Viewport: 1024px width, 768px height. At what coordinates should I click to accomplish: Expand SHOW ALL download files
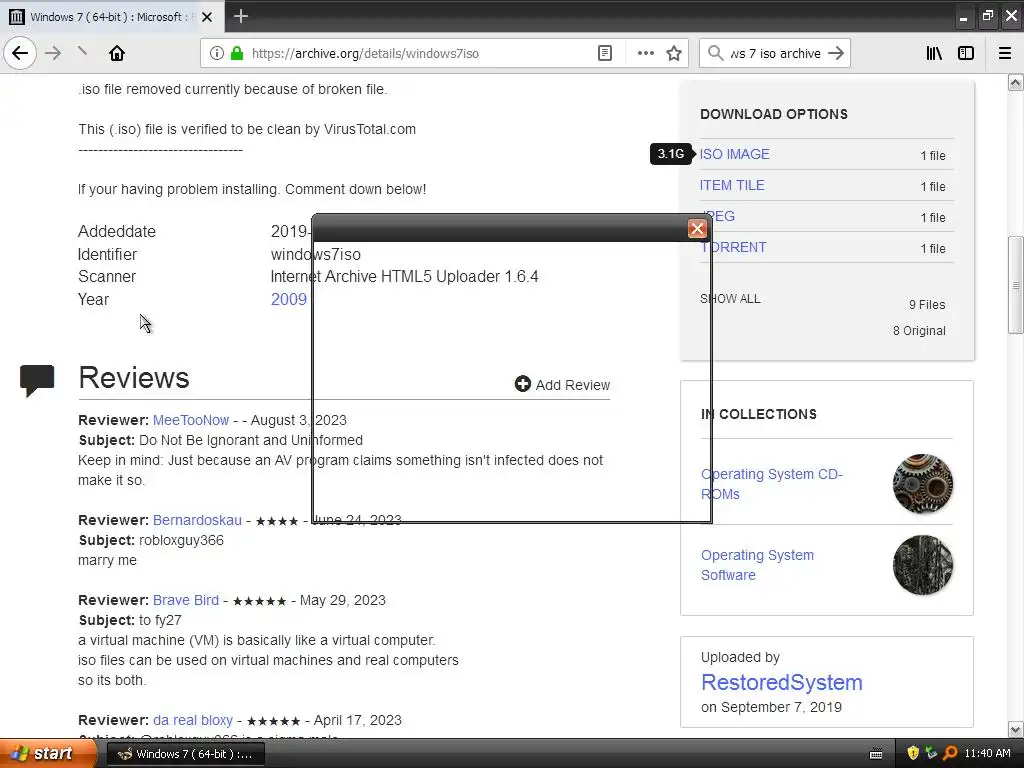point(730,299)
